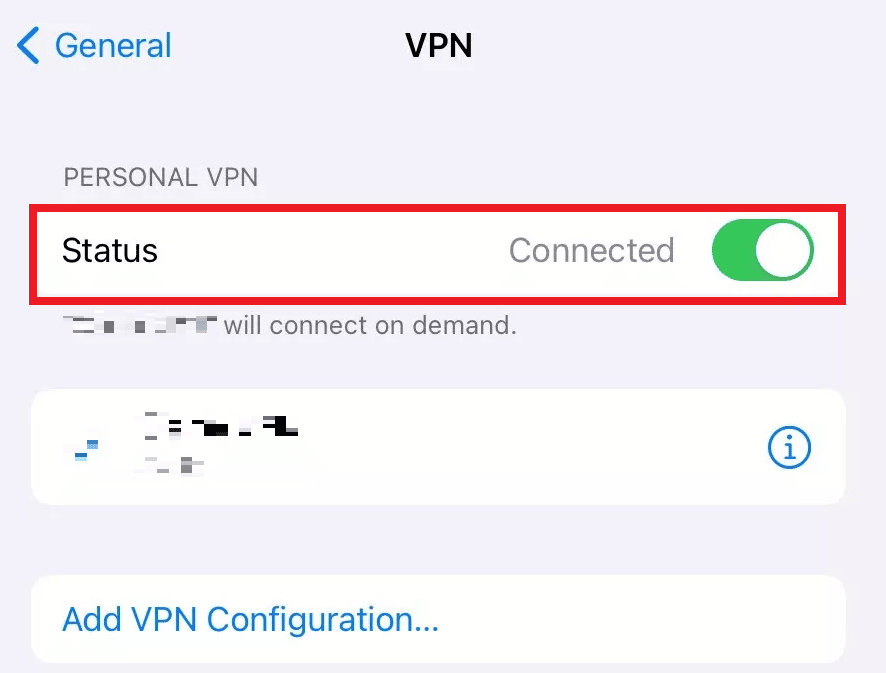
Task: Click blank area right of Add VPN Configuration
Action: point(640,619)
